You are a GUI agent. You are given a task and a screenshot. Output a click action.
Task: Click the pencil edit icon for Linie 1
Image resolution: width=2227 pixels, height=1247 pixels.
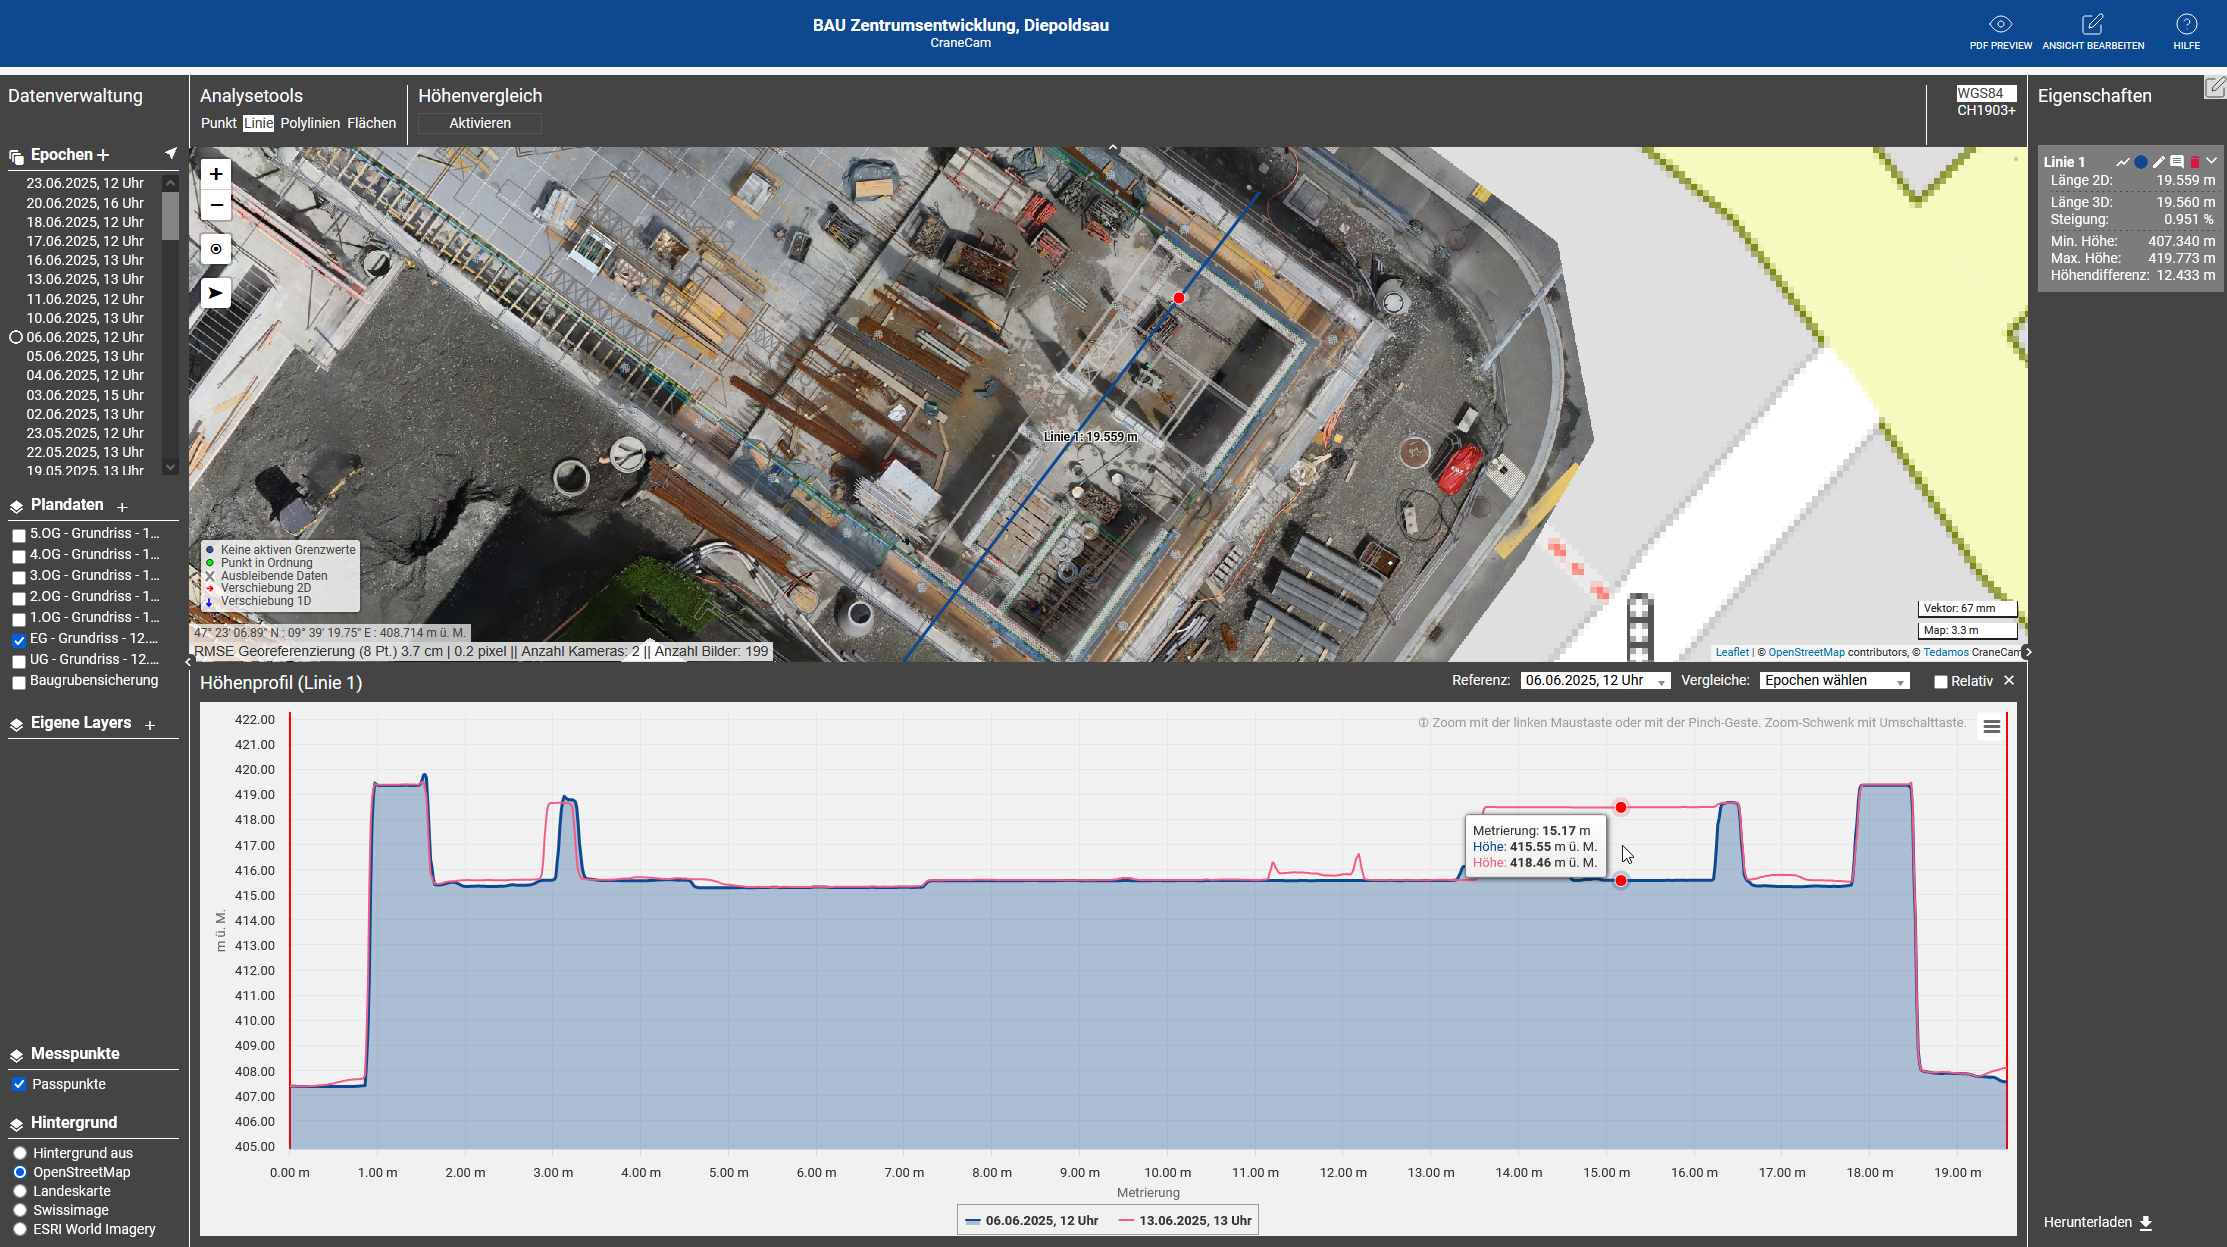click(x=2159, y=162)
